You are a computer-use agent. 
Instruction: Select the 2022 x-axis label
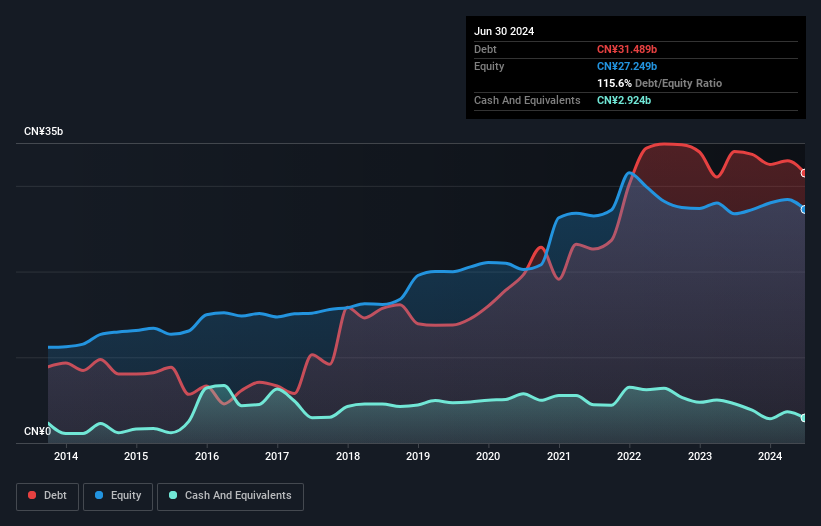(629, 457)
